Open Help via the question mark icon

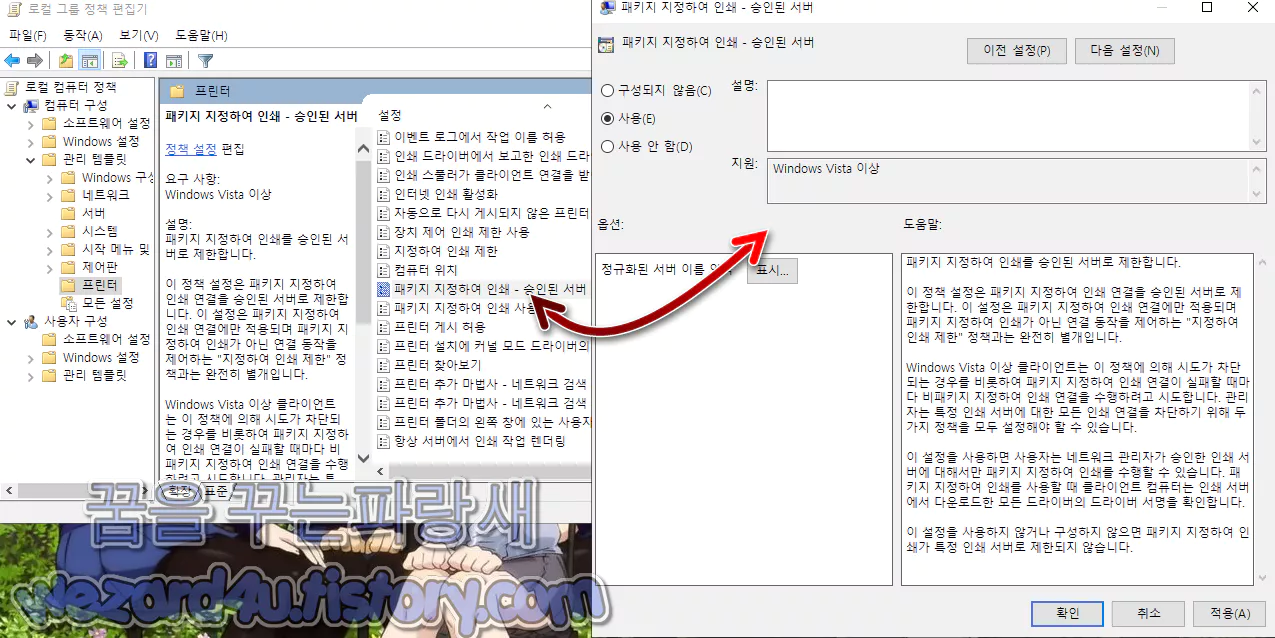coord(150,60)
